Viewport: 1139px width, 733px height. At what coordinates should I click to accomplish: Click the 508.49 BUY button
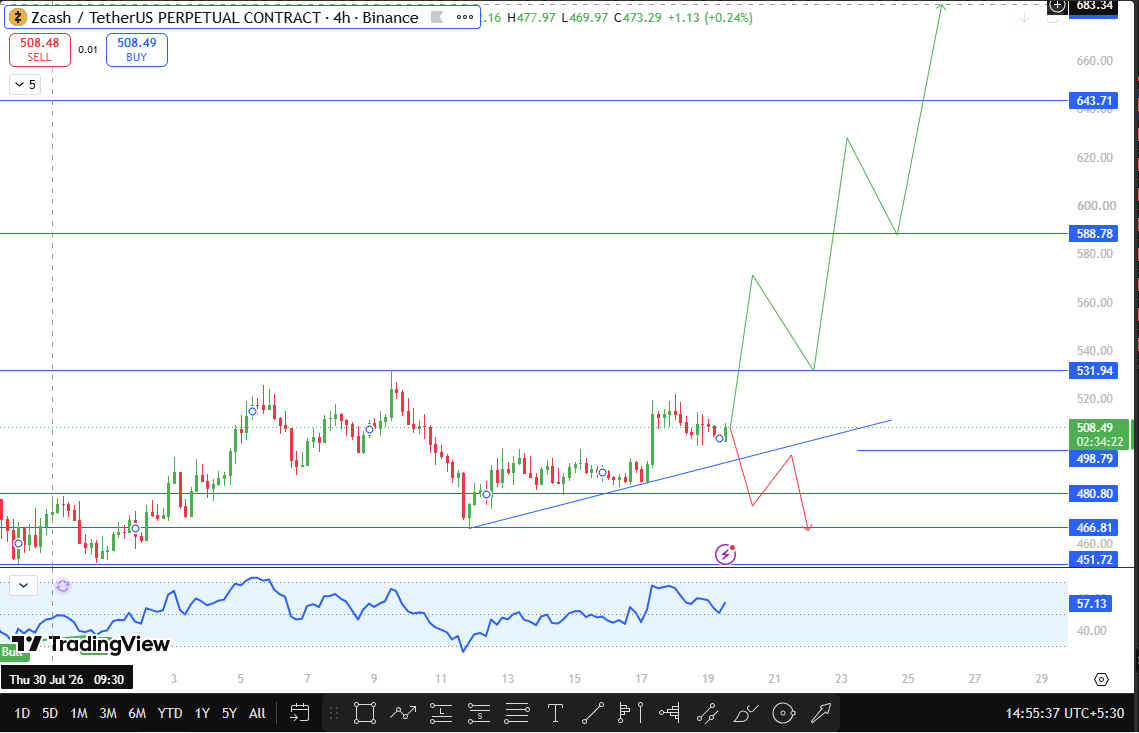pos(137,49)
